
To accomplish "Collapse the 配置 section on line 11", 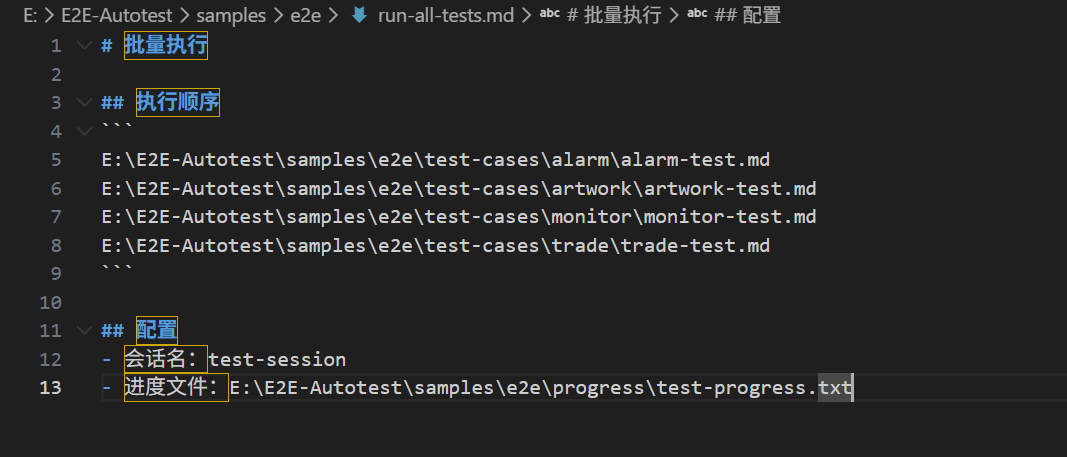I will click(x=84, y=331).
